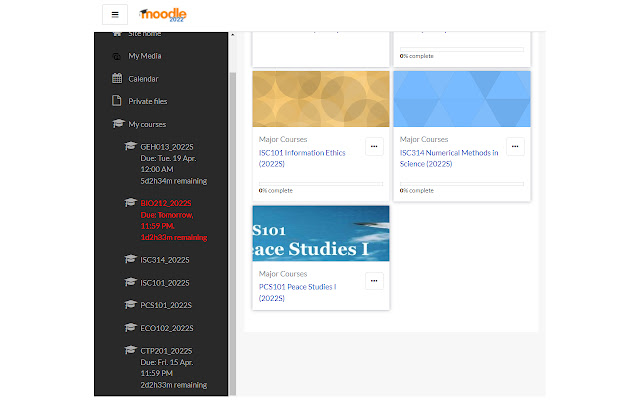This screenshot has width=640, height=400.
Task: Open ECO102_2022S course in sidebar
Action: [x=167, y=328]
